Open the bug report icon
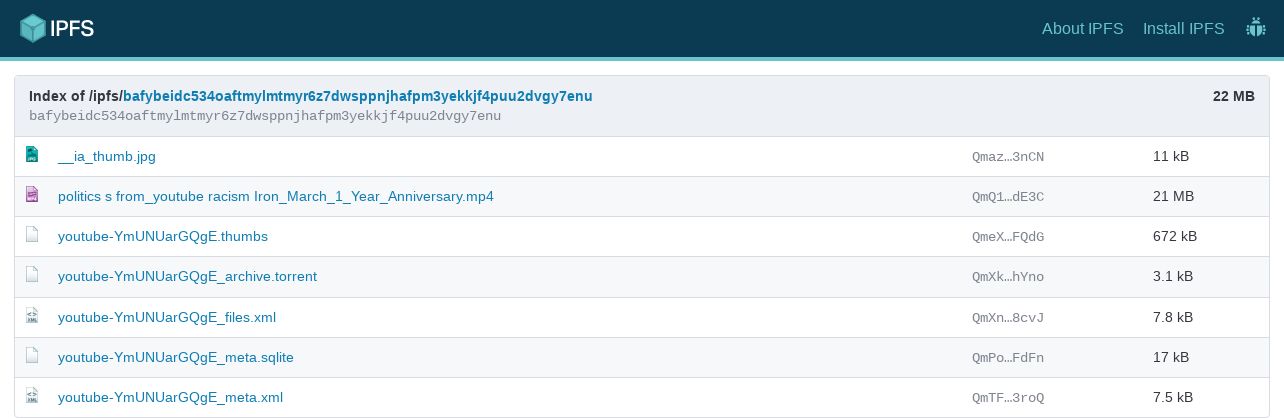Screen dimensions: 1284x418 (x=1256, y=28)
